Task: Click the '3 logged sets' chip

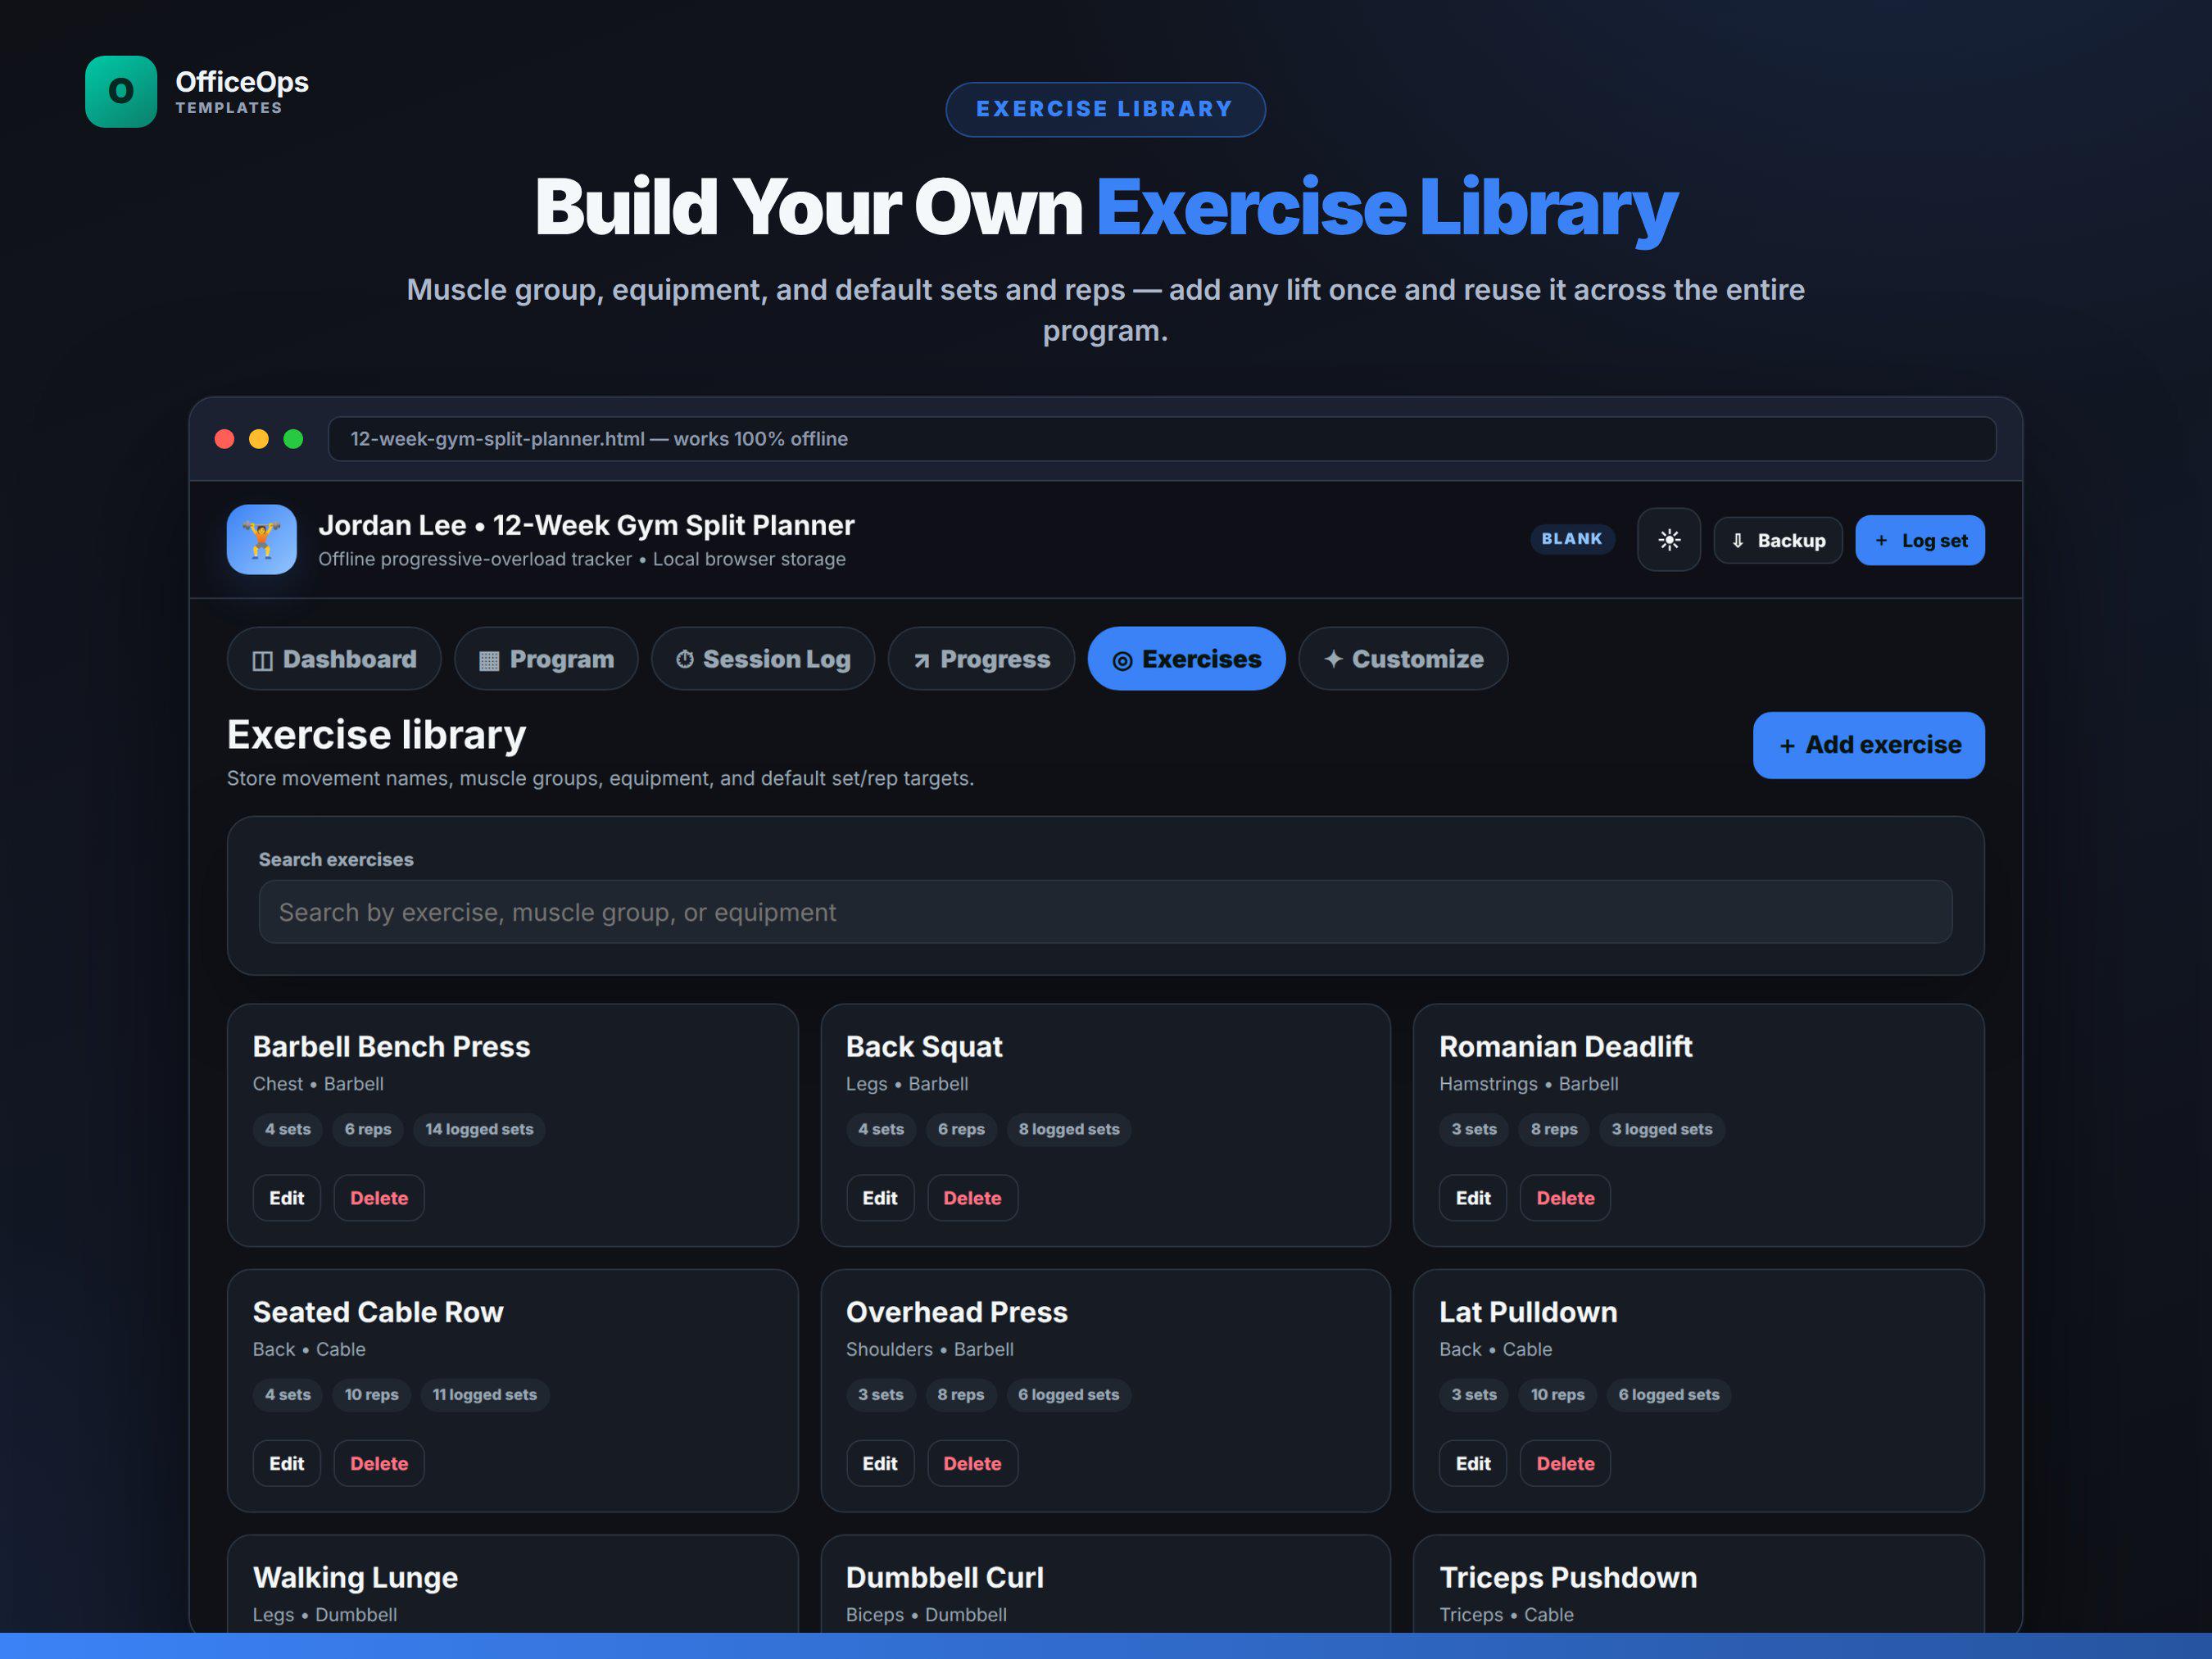Action: pos(1662,1129)
